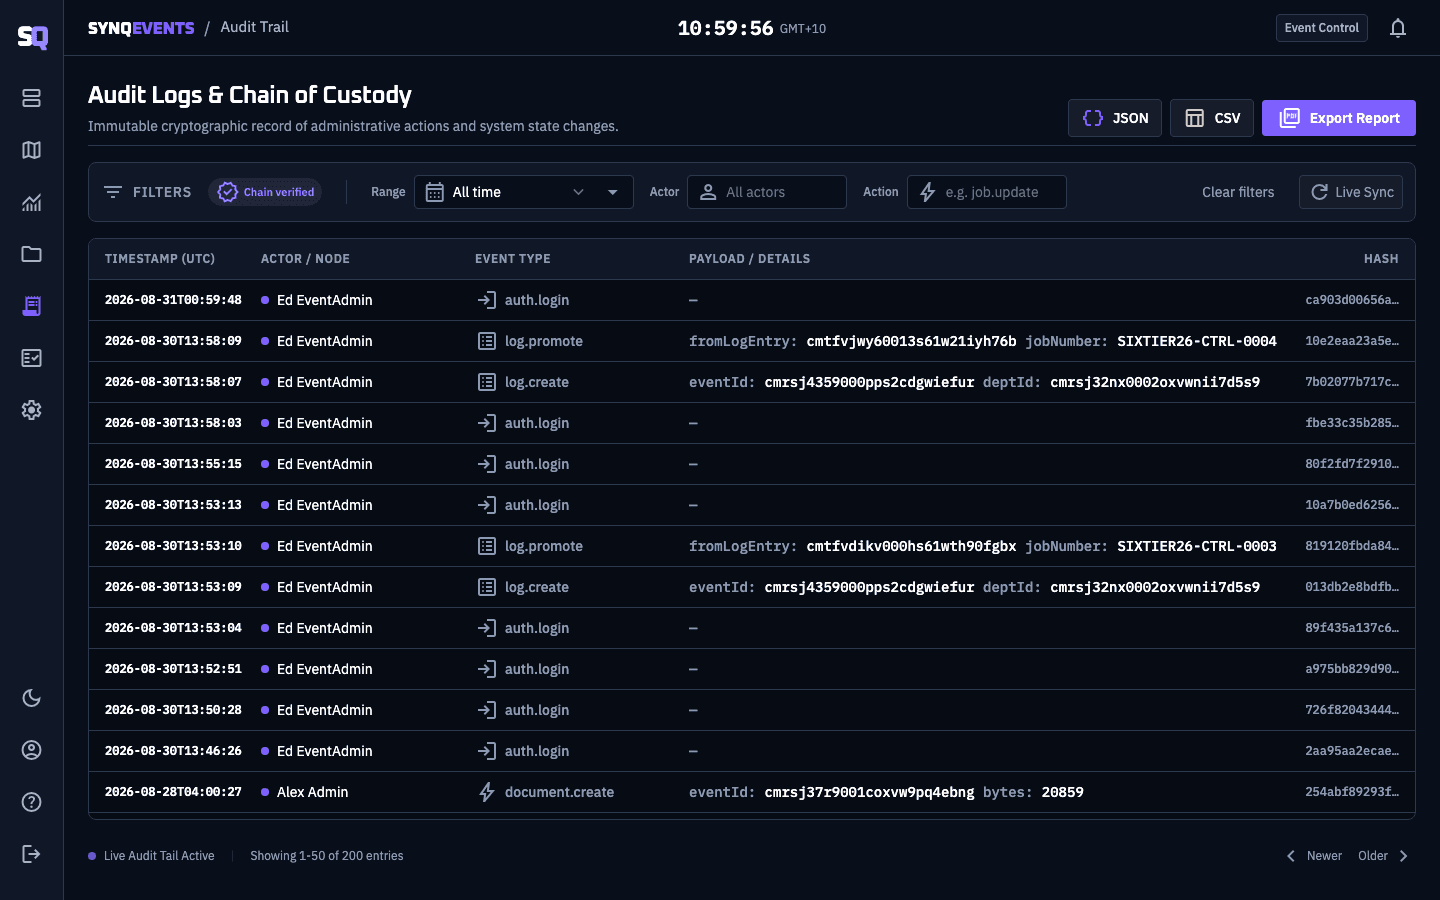Click timestamp 2026-08-30T13:58:07
1440x900 pixels.
173,382
